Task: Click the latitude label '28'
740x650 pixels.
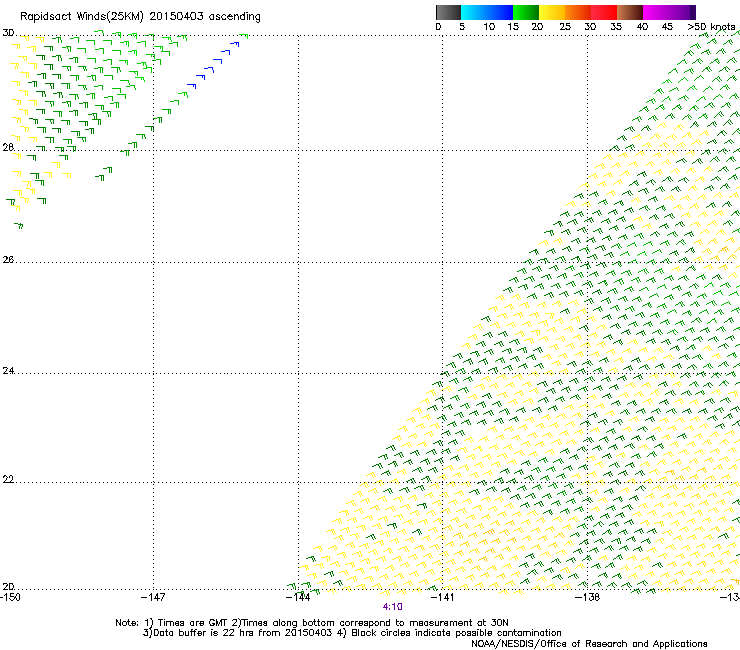Action: point(8,147)
